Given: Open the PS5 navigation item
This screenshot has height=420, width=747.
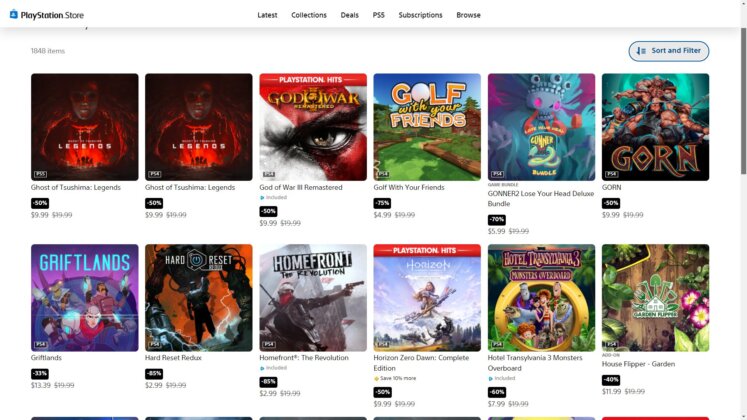Looking at the screenshot, I should [378, 15].
